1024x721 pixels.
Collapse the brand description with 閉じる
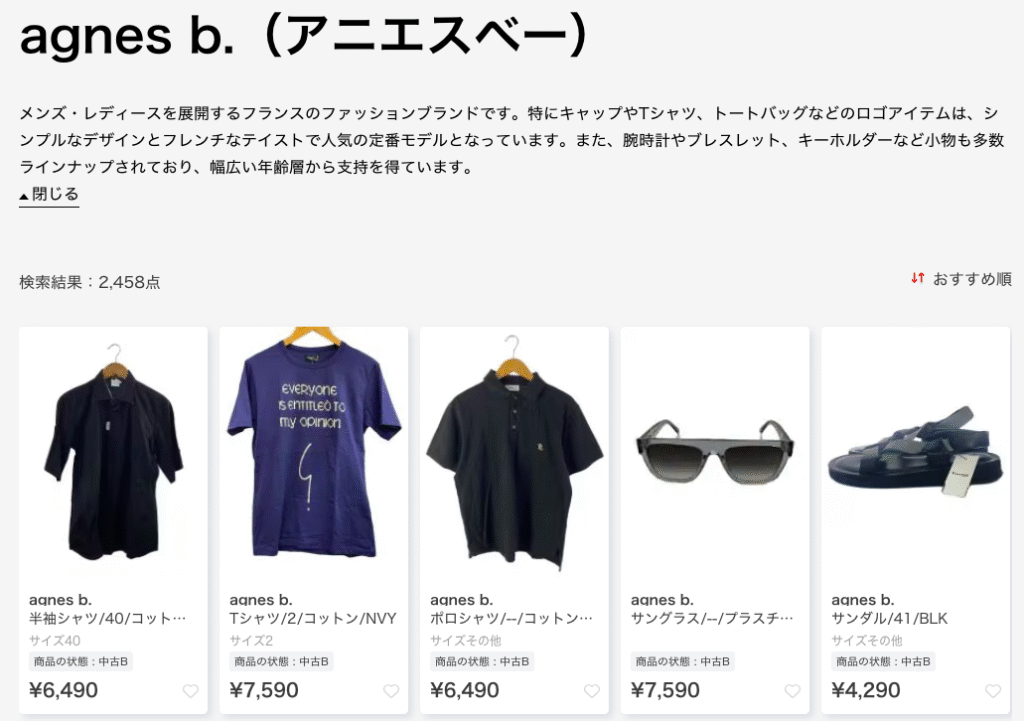click(49, 195)
